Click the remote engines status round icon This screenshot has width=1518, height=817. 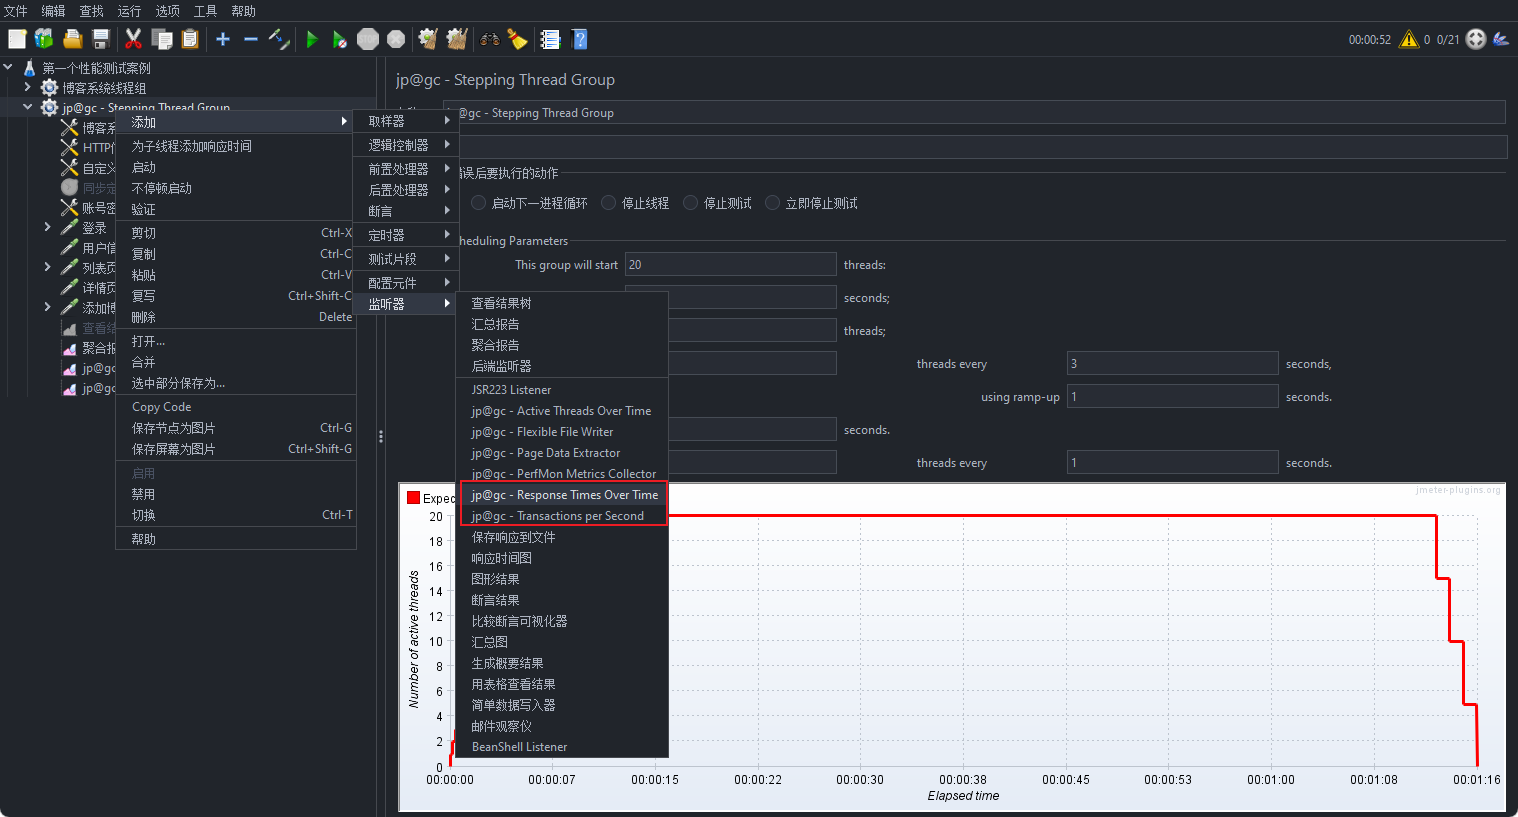tap(1476, 39)
